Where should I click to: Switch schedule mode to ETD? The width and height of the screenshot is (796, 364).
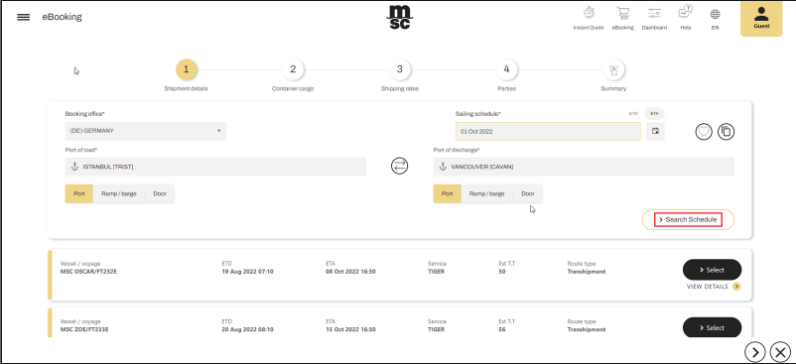633,114
